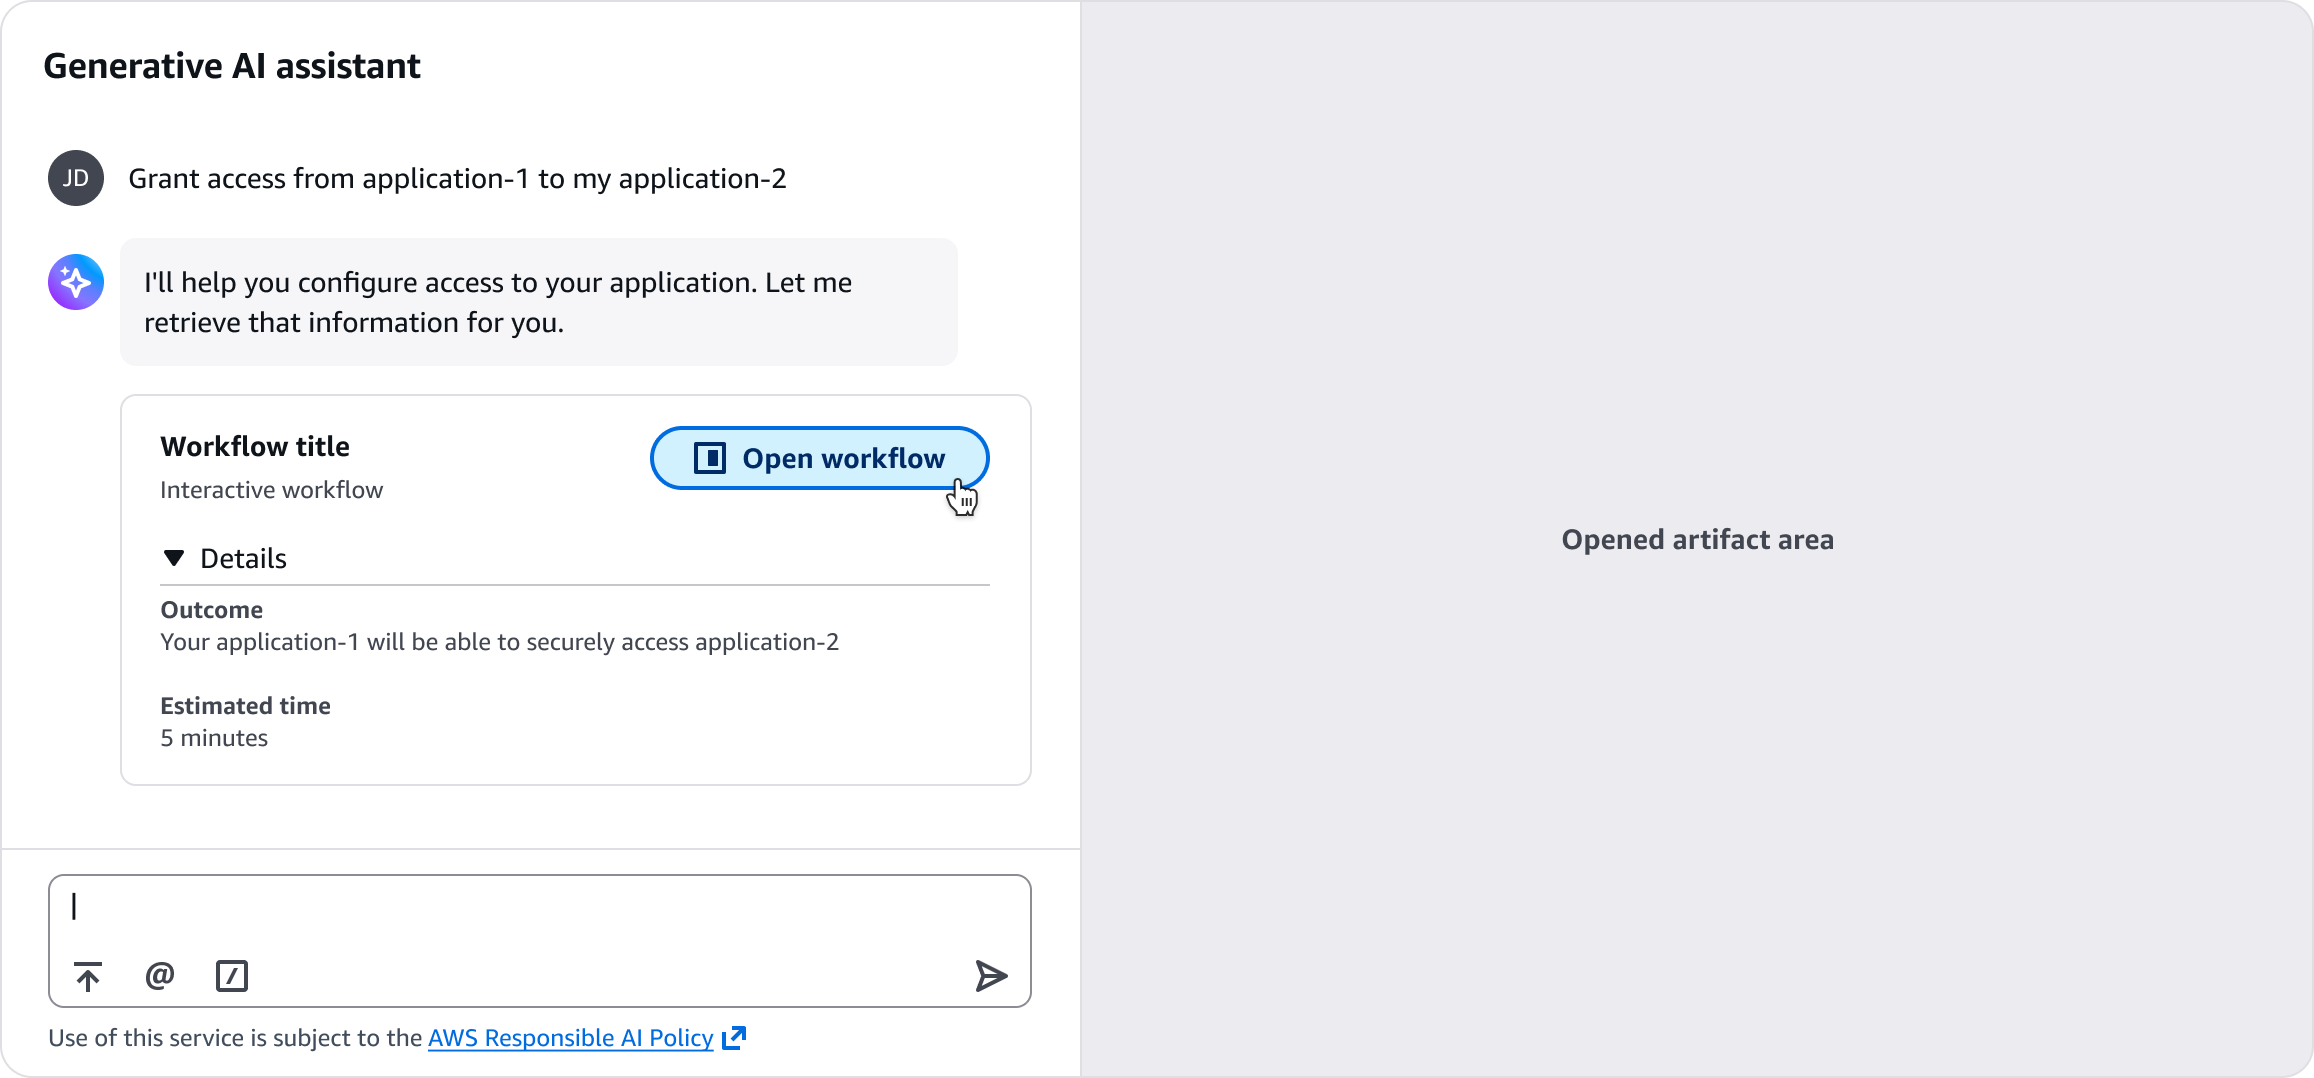
Task: Open the AWS Responsible AI Policy link
Action: click(570, 1038)
